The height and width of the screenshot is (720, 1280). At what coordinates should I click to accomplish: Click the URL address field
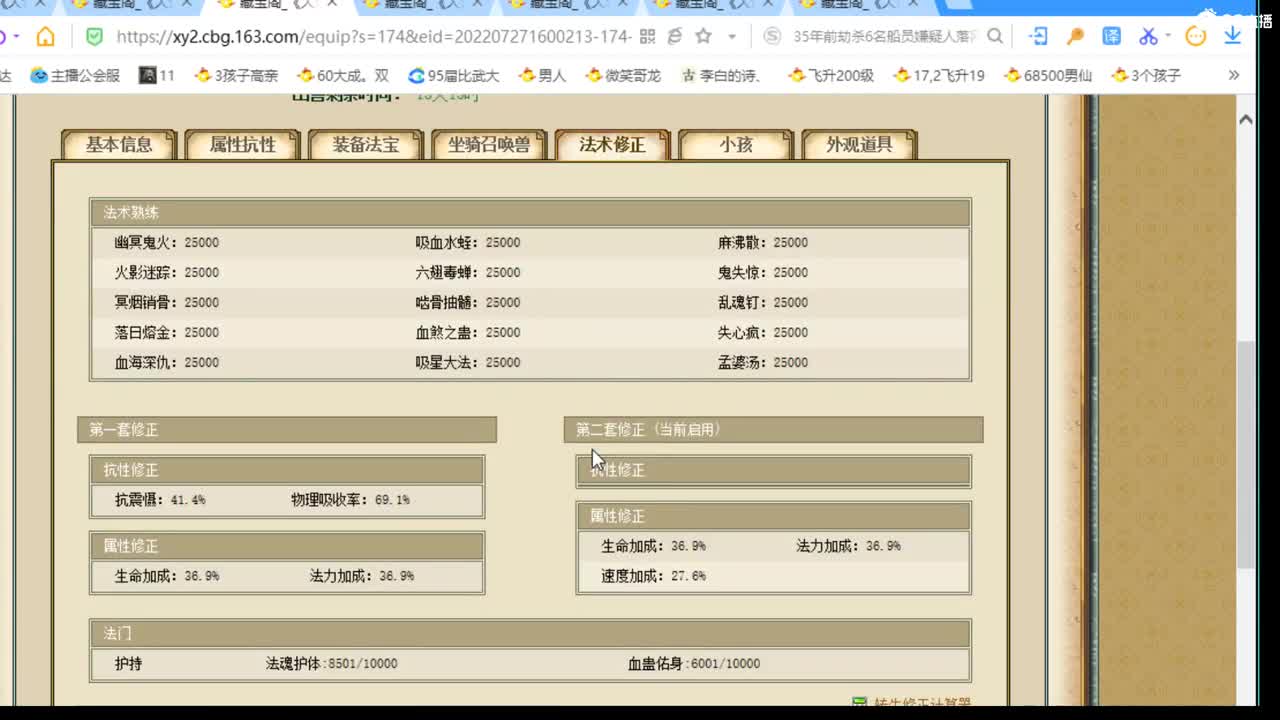[373, 37]
